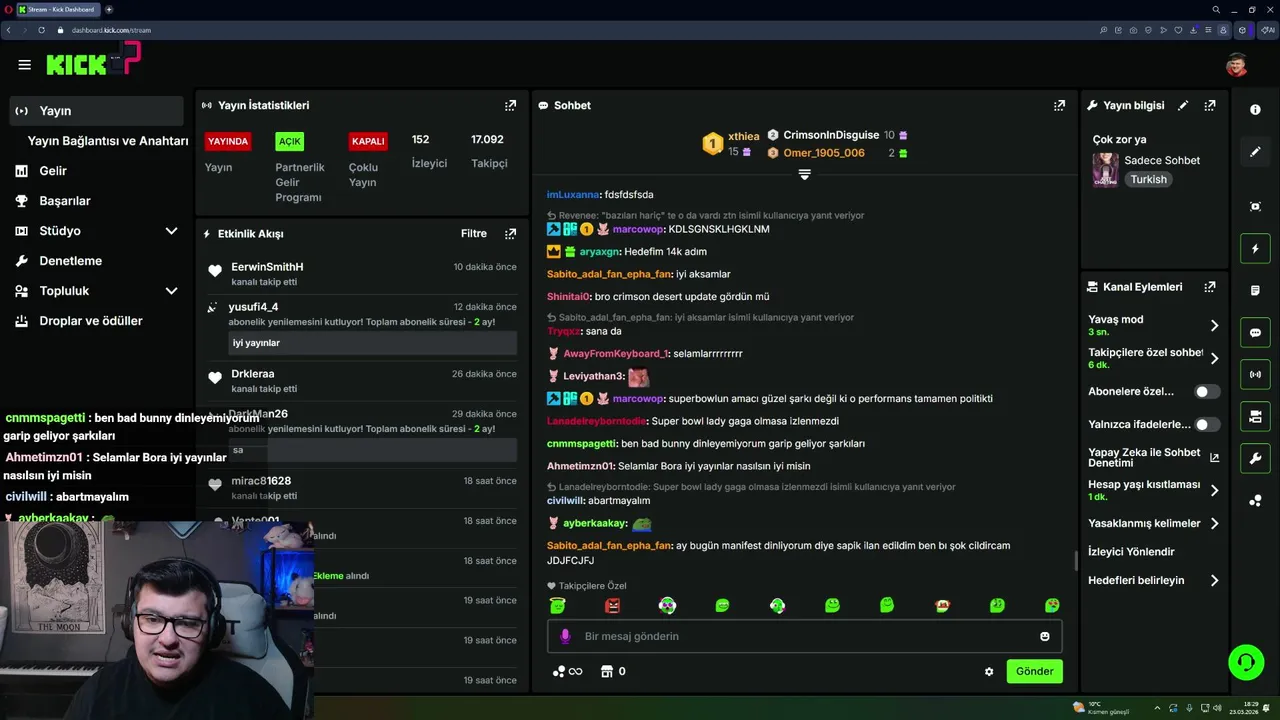1280x720 pixels.
Task: Open Başarılar in the sidebar
Action: (97, 201)
